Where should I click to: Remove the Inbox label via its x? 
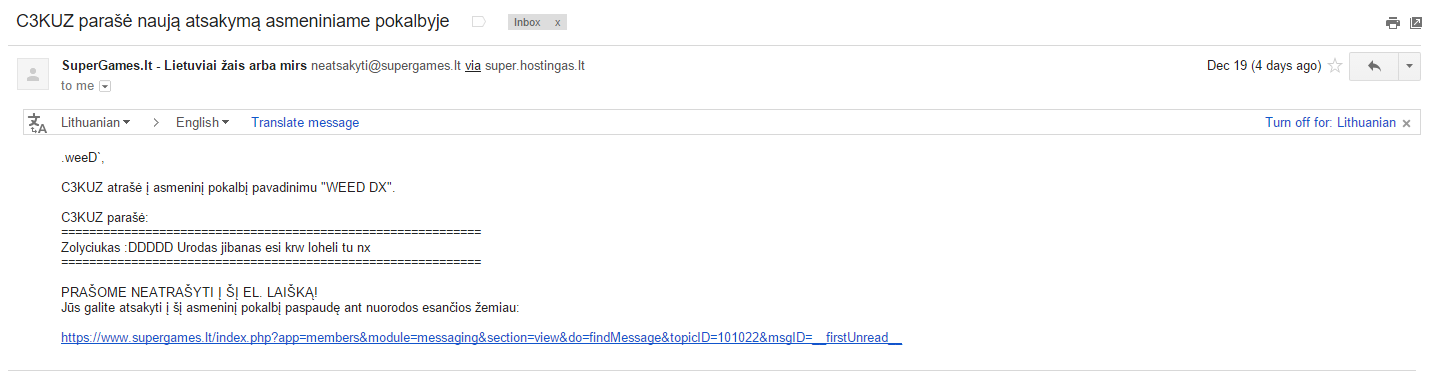(557, 22)
